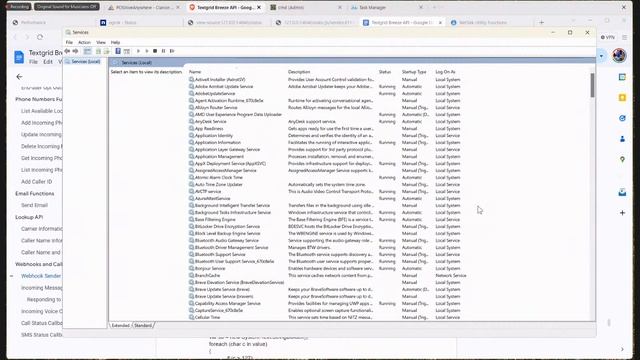This screenshot has width=640, height=360.
Task: Open the View menu in Services
Action: (x=101, y=42)
